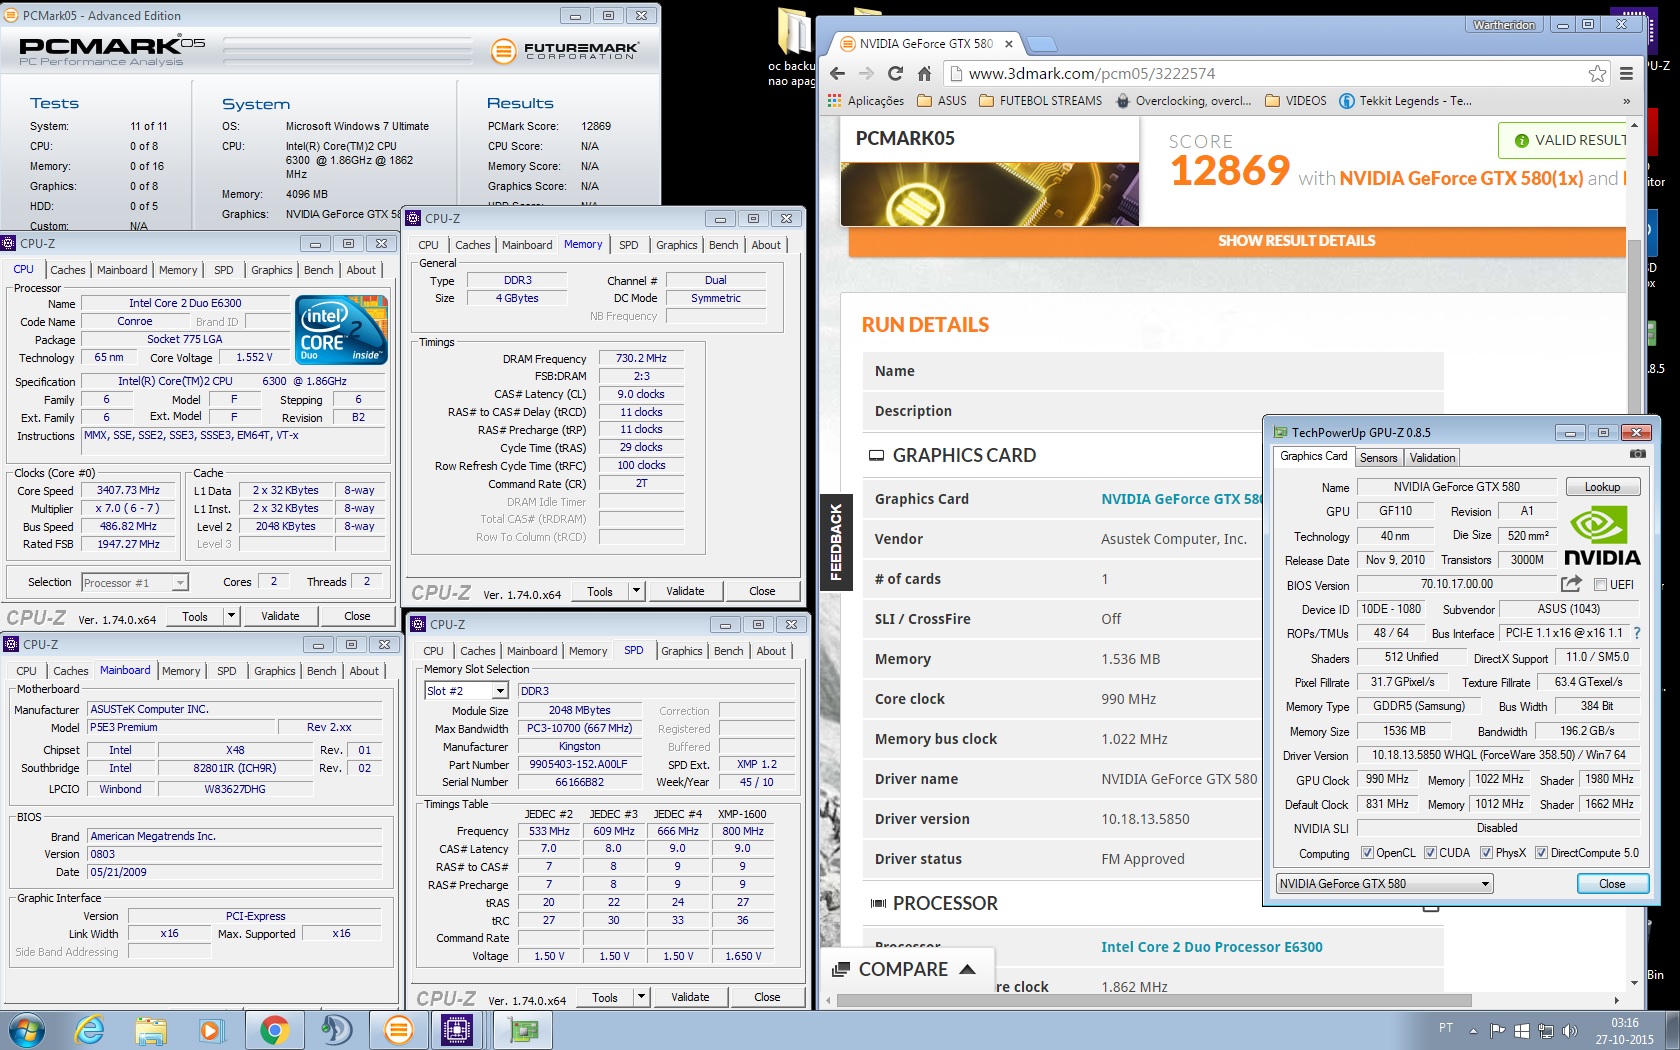Open ASUS bookmark folder
This screenshot has width=1680, height=1050.
943,101
